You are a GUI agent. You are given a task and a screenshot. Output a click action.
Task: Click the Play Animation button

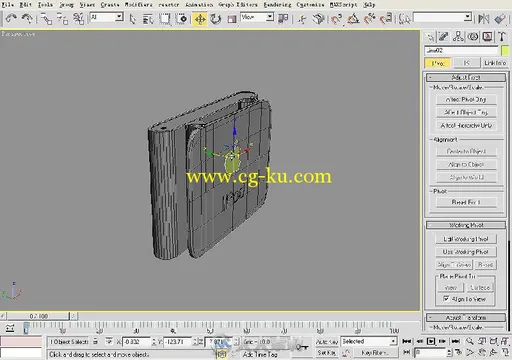(x=431, y=341)
